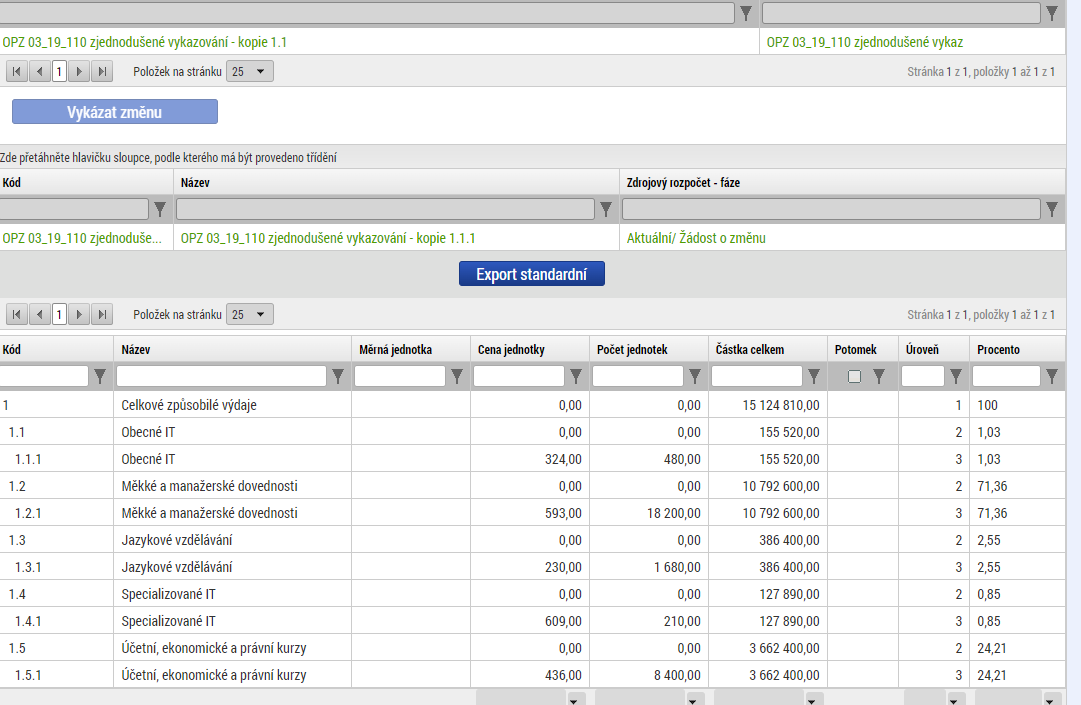Sort by Částka celkem column header
Image resolution: width=1081 pixels, height=705 pixels.
coord(750,350)
